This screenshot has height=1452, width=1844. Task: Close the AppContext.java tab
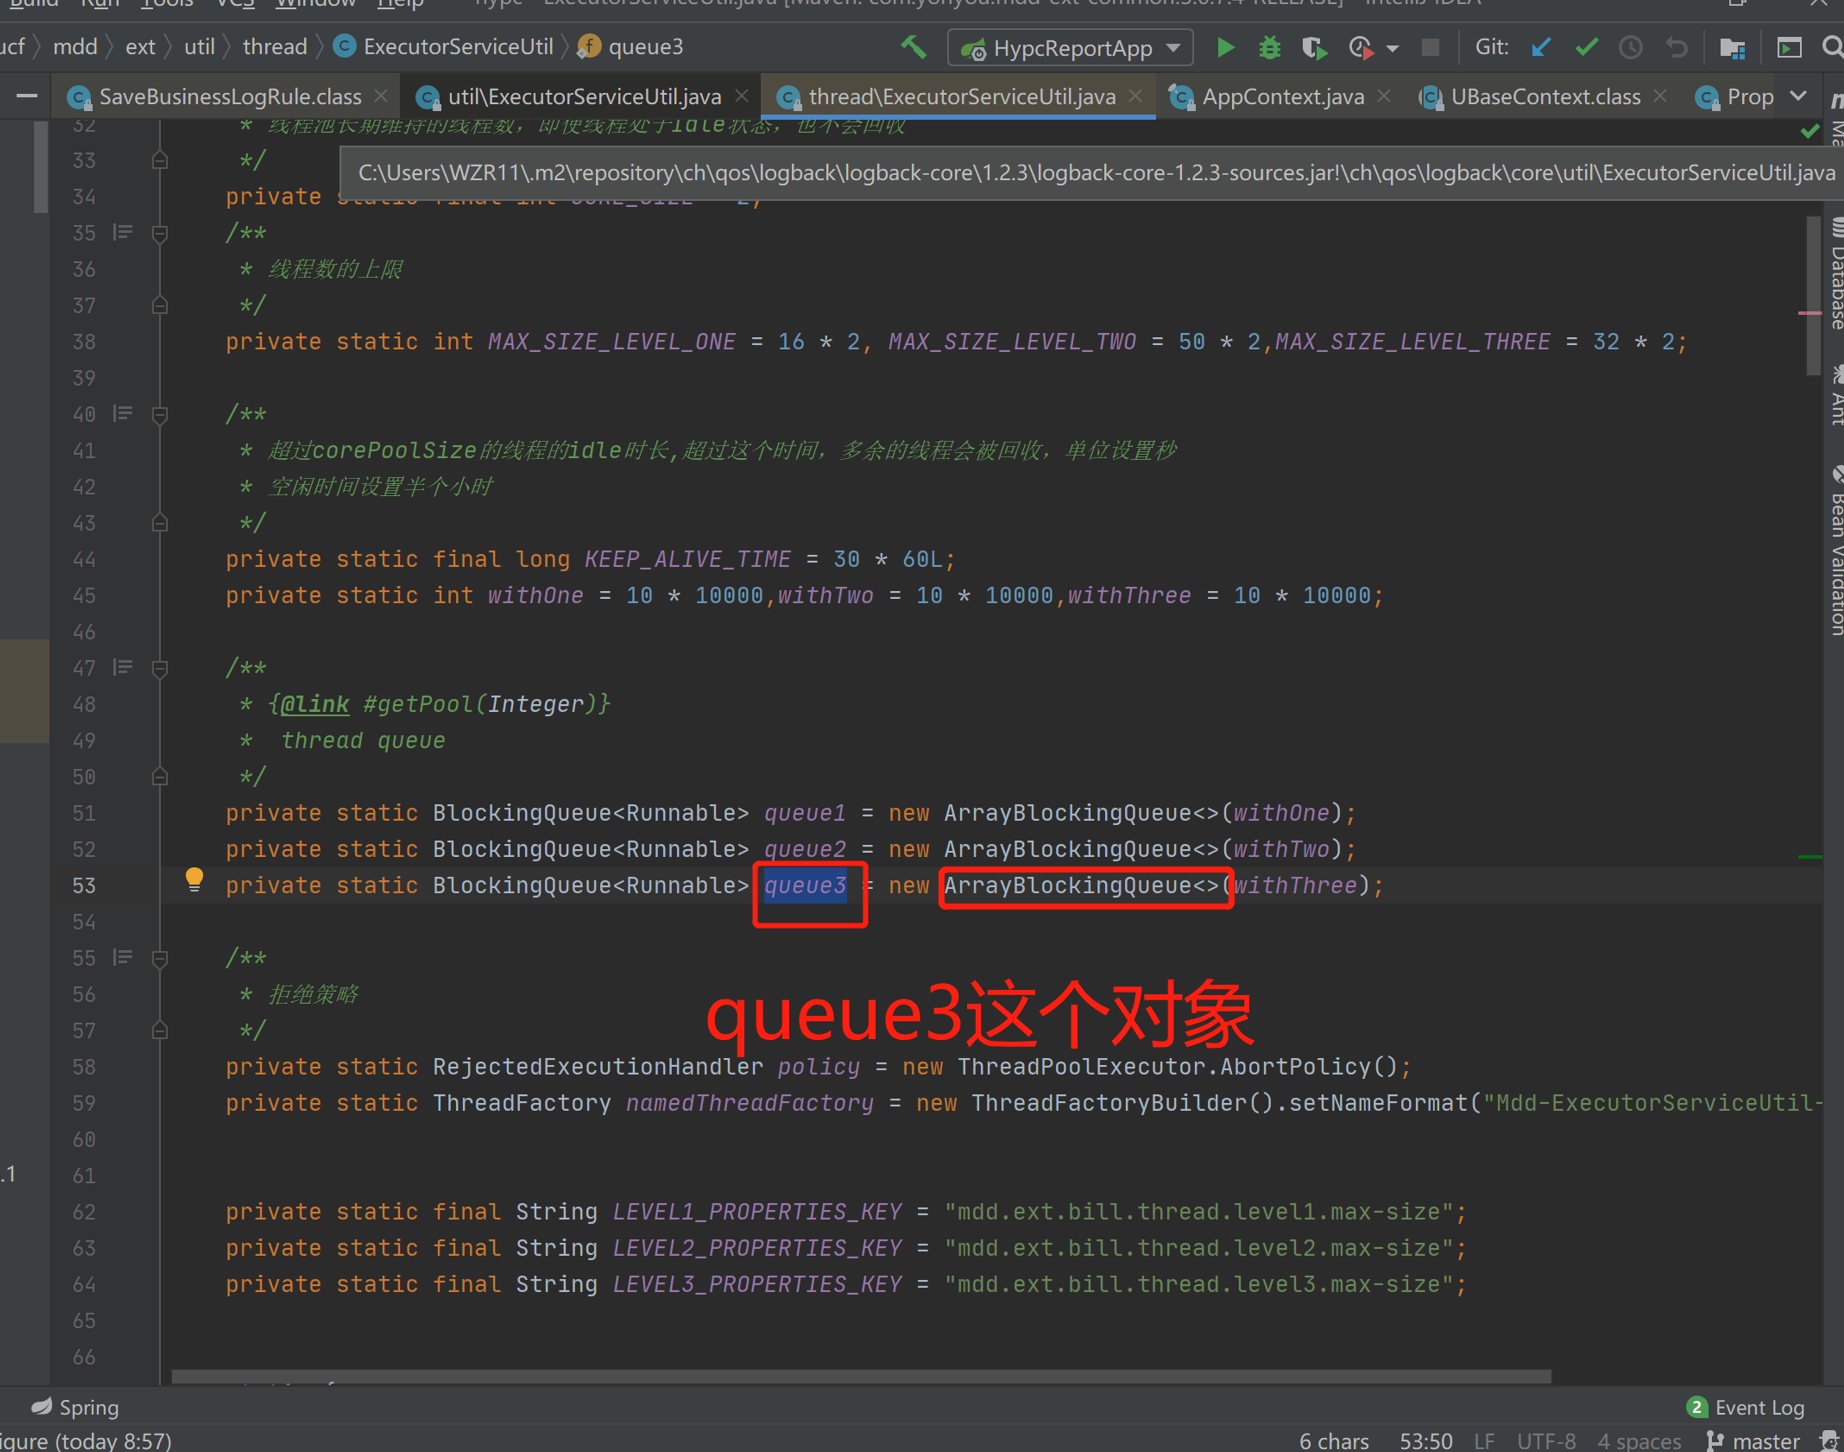pyautogui.click(x=1384, y=96)
